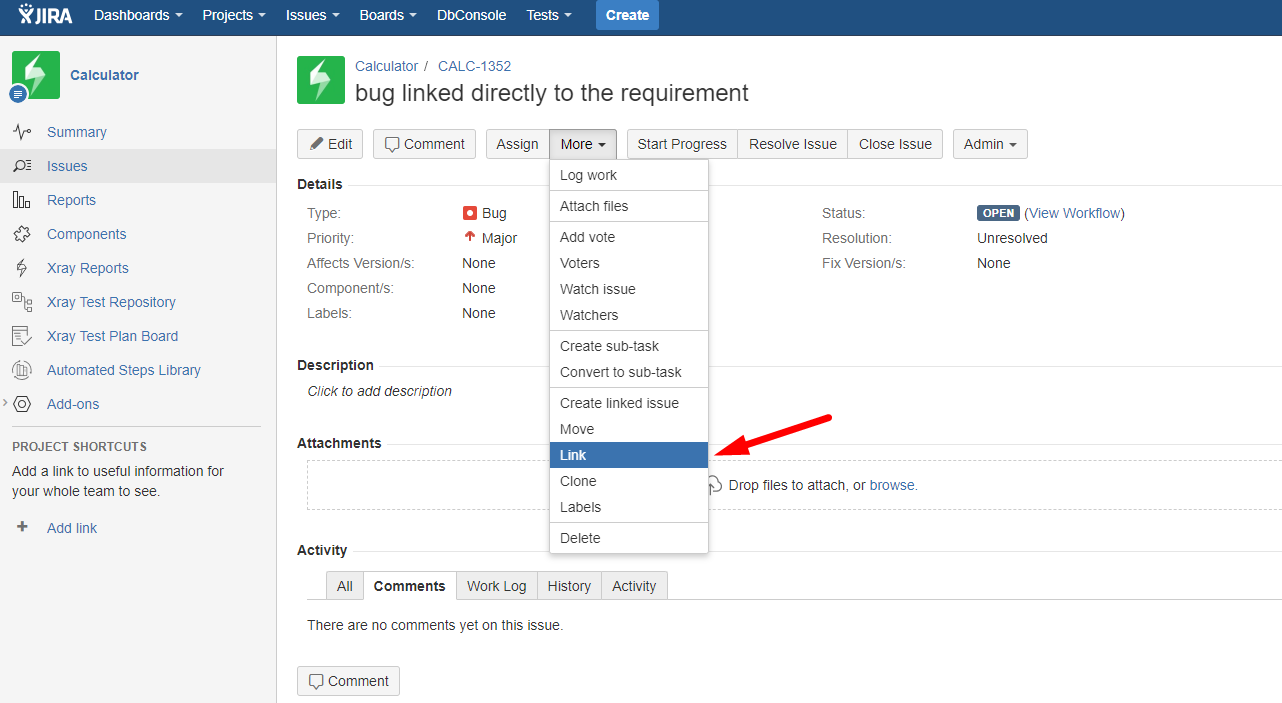The width and height of the screenshot is (1282, 703).
Task: Click the Summary pulse icon in sidebar
Action: [x=22, y=132]
